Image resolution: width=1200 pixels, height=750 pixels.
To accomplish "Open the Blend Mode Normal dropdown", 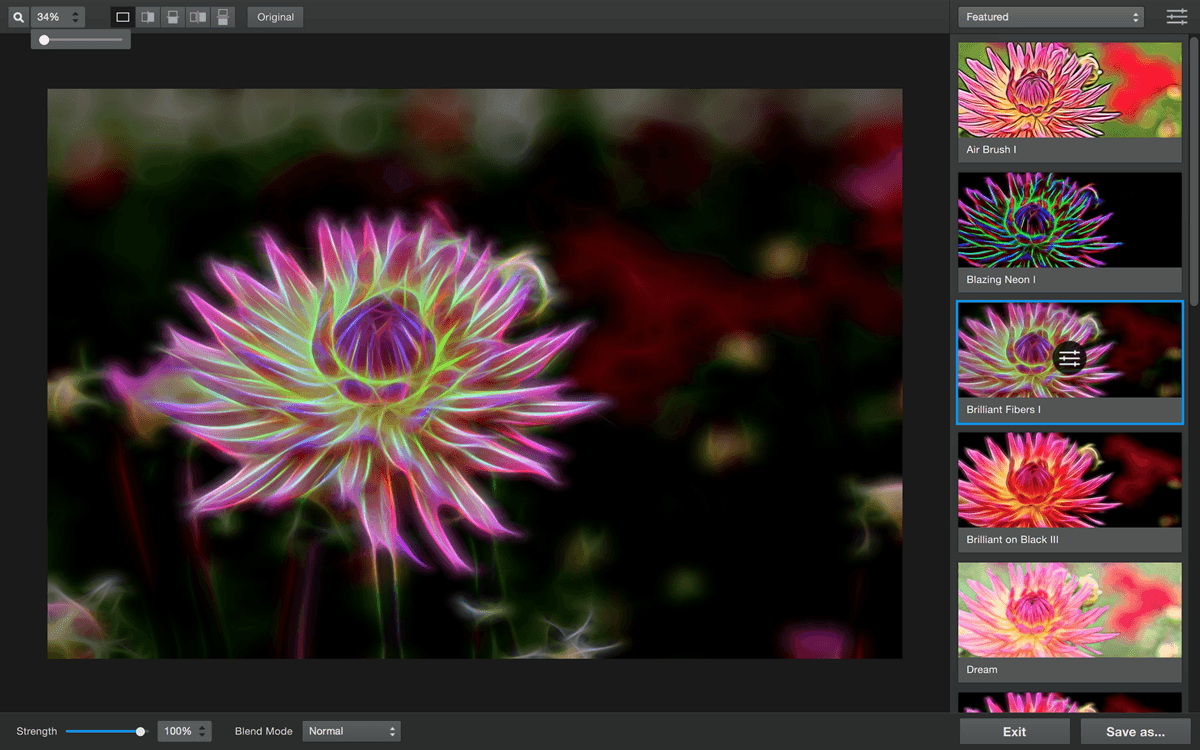I will [x=351, y=731].
